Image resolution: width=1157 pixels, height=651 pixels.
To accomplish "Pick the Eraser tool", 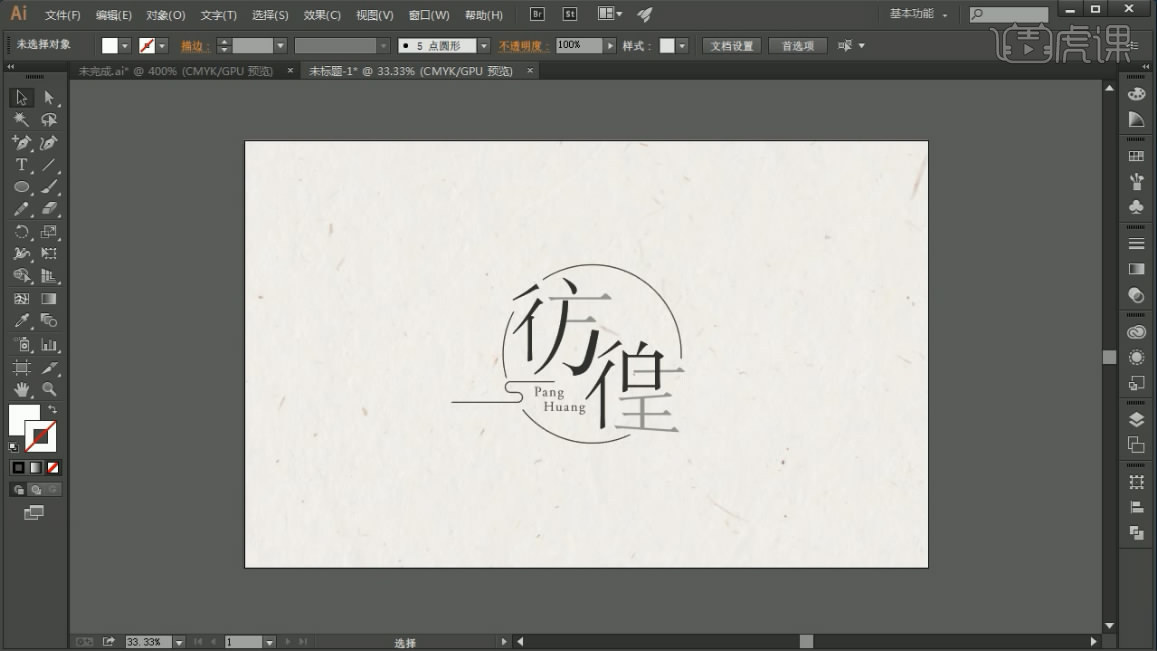I will click(49, 209).
